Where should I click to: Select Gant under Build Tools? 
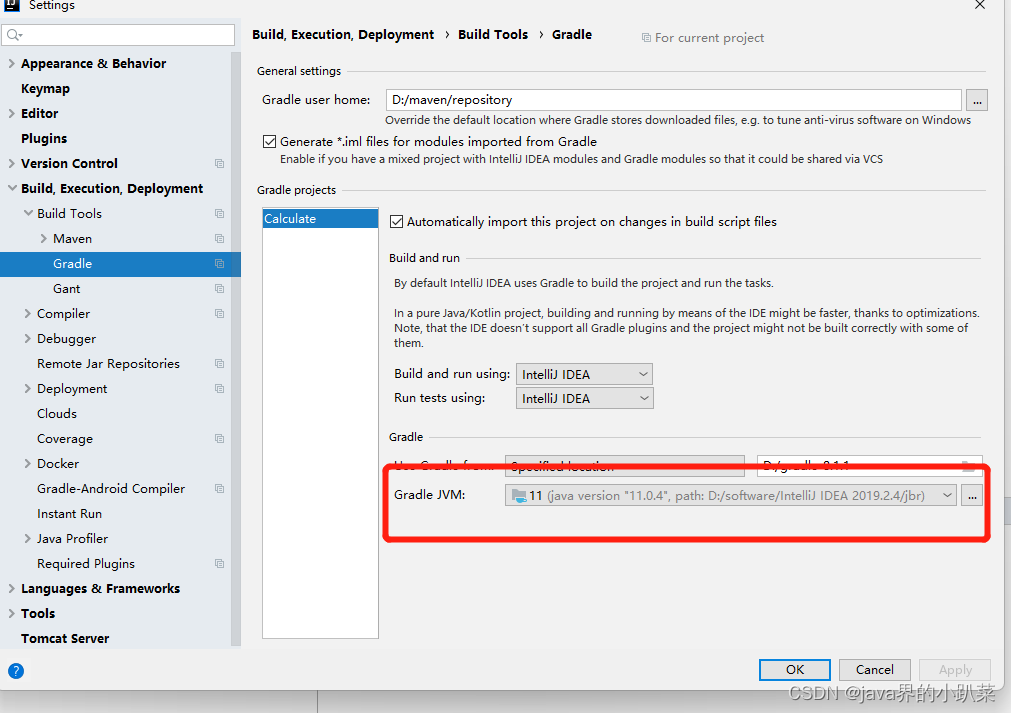tap(66, 289)
